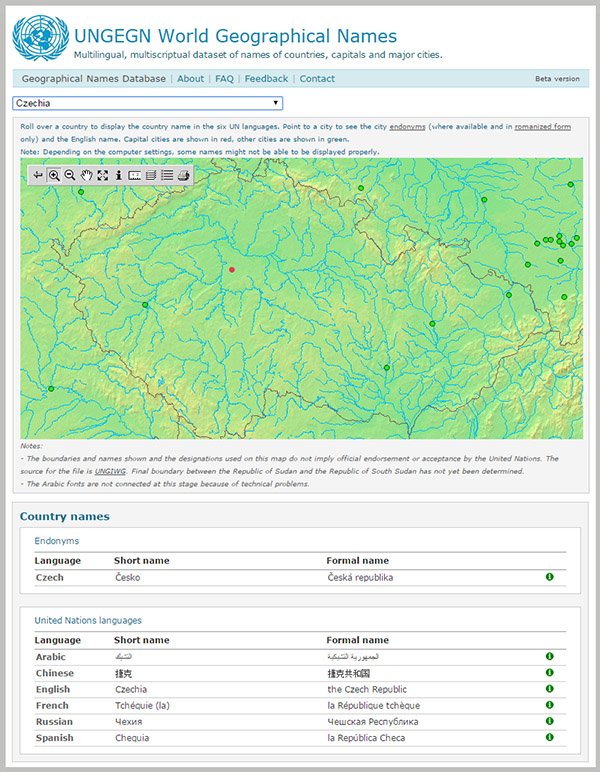Screen dimensions: 600x772
Task: Select the Chinese formal name '捷克共和国'
Action: point(348,673)
